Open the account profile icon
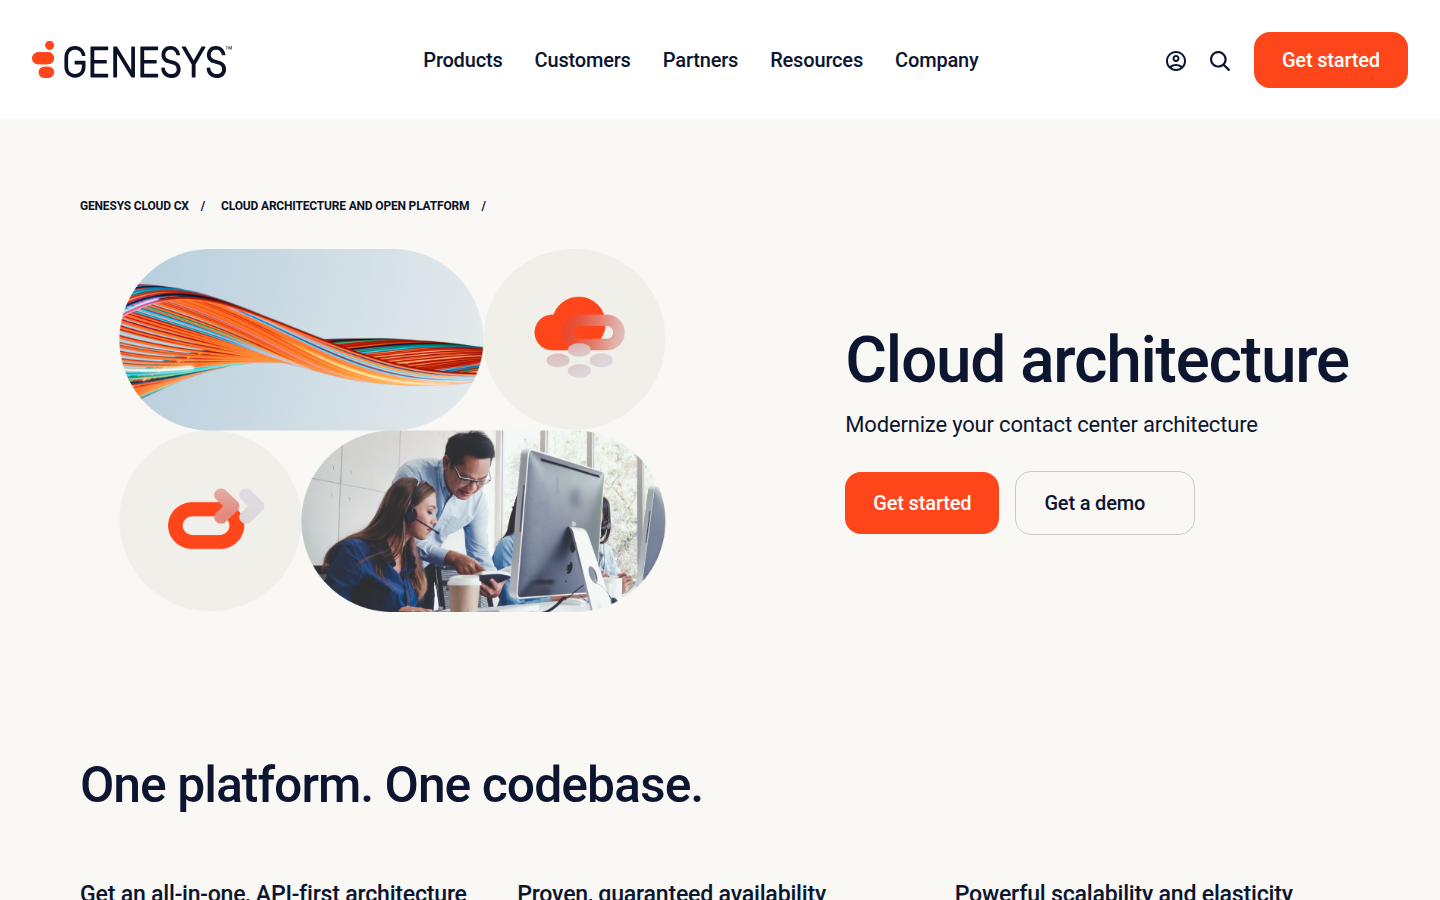The image size is (1440, 900). point(1176,61)
